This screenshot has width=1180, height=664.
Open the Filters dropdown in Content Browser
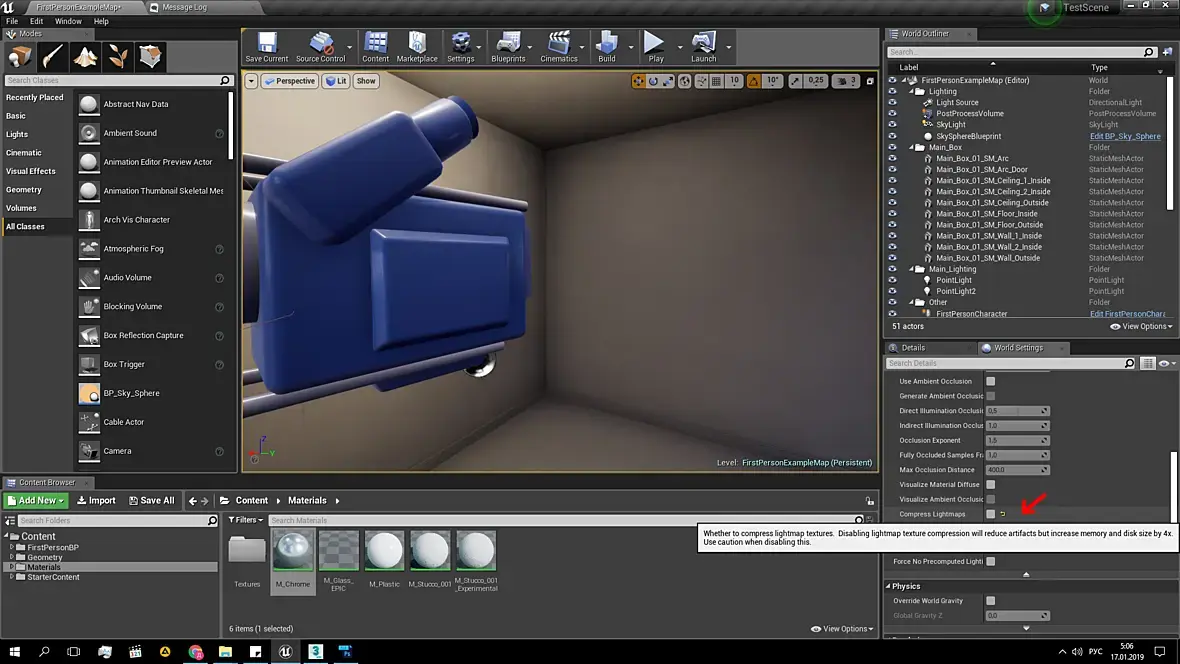click(x=245, y=520)
